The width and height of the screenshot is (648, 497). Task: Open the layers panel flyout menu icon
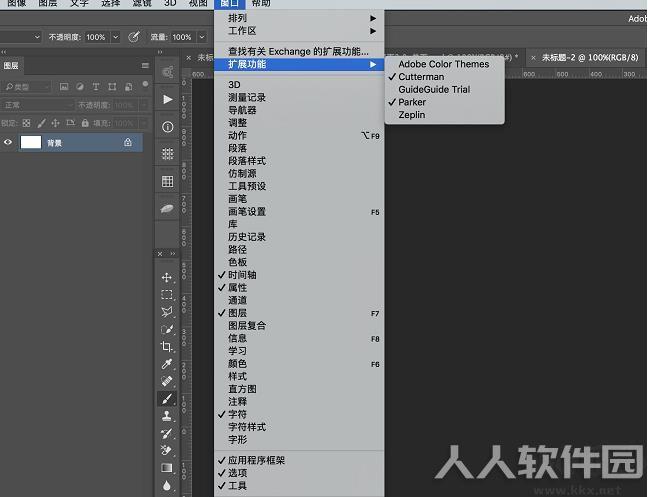pyautogui.click(x=145, y=65)
